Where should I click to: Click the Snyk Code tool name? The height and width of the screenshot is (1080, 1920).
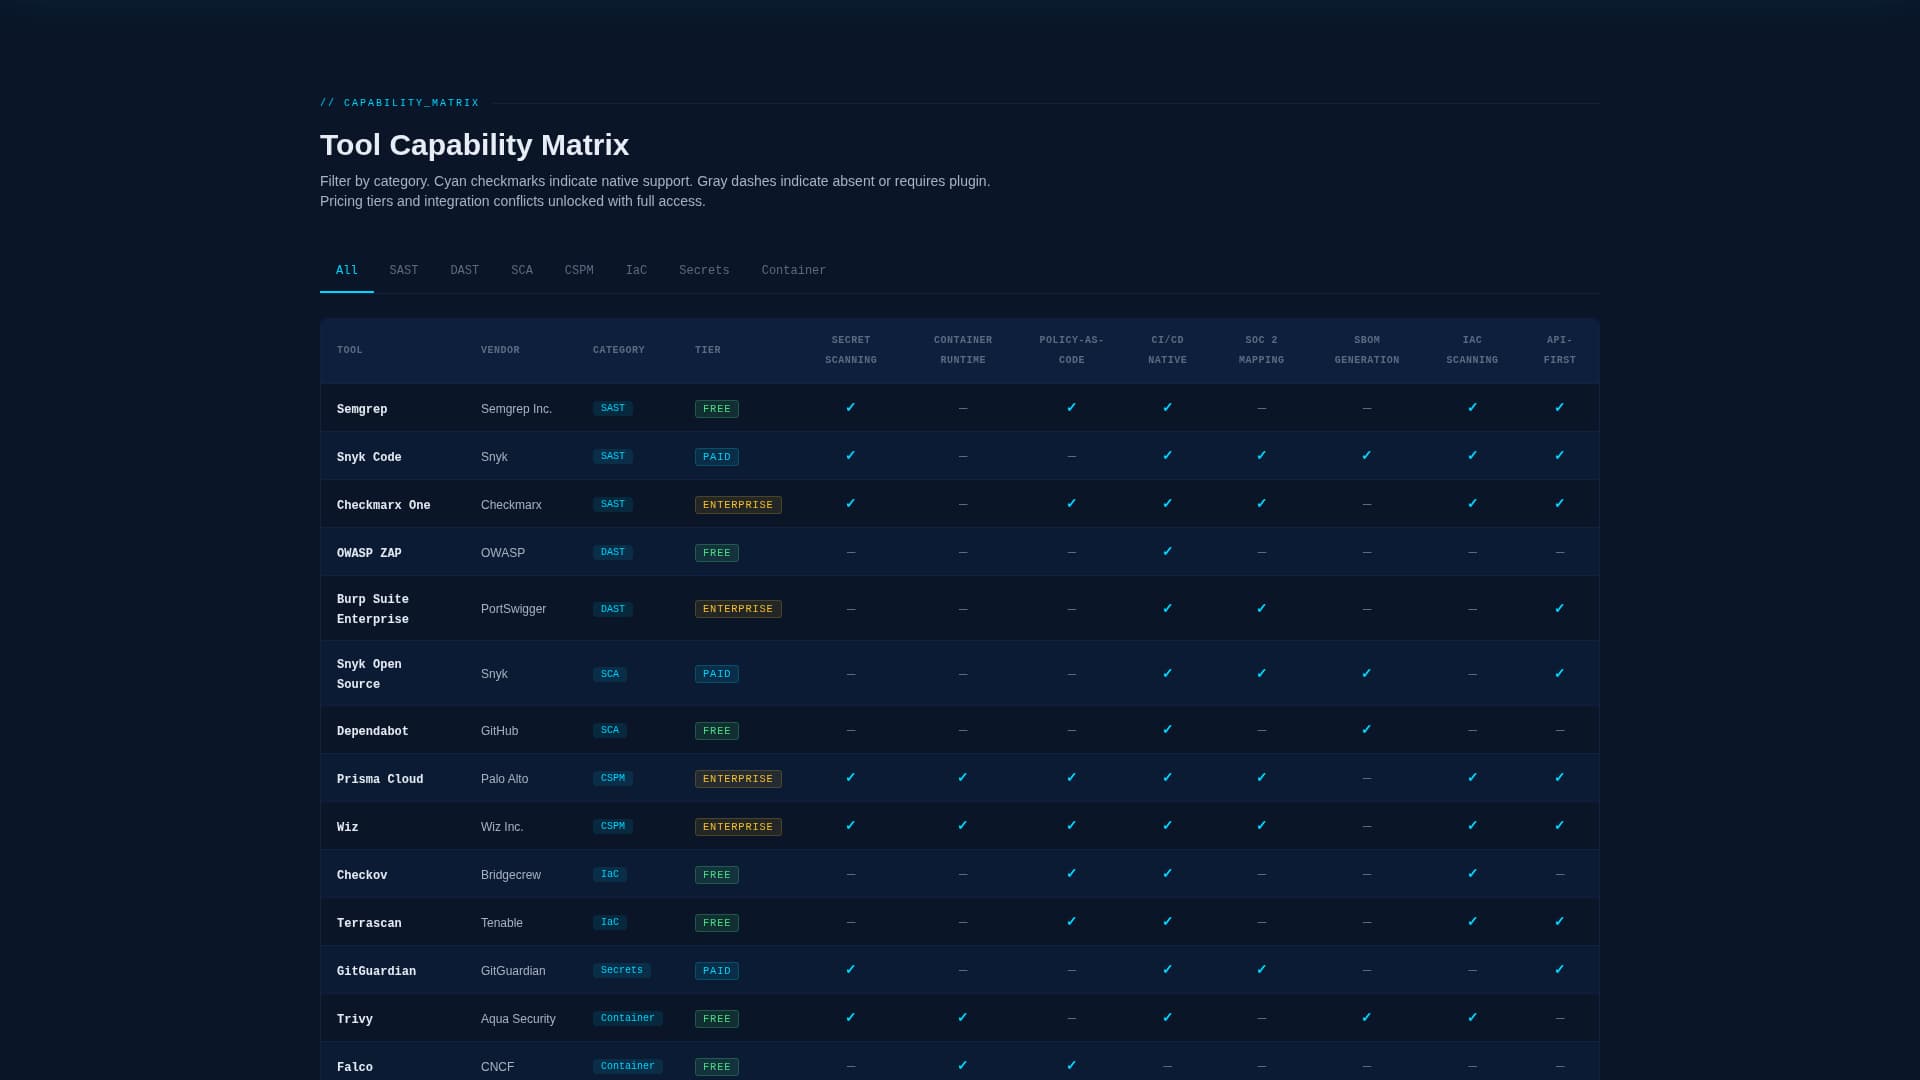pyautogui.click(x=369, y=457)
